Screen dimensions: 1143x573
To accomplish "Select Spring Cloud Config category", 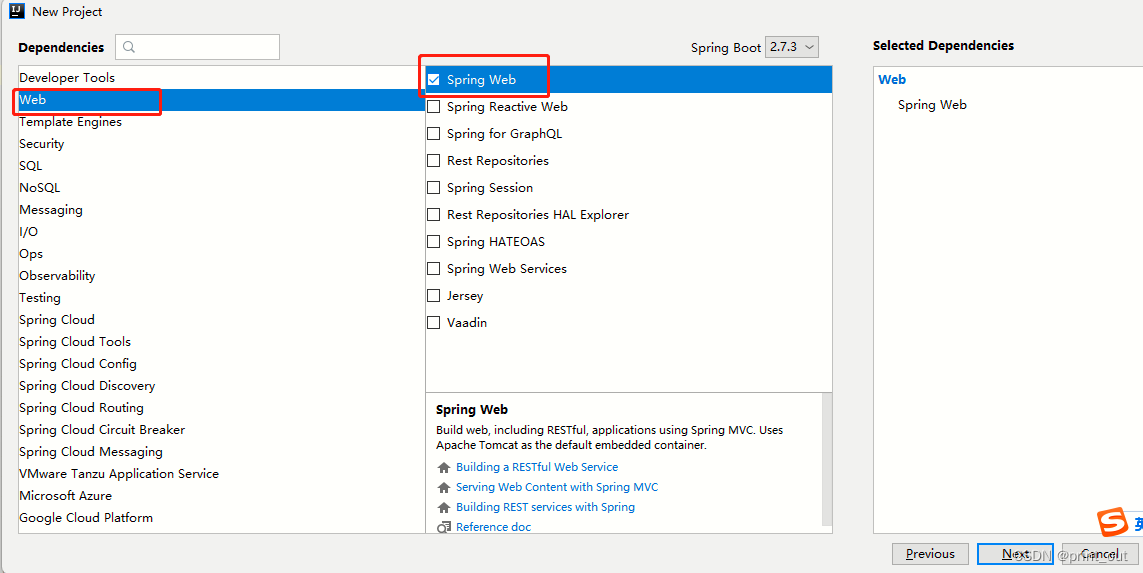I will [222, 363].
